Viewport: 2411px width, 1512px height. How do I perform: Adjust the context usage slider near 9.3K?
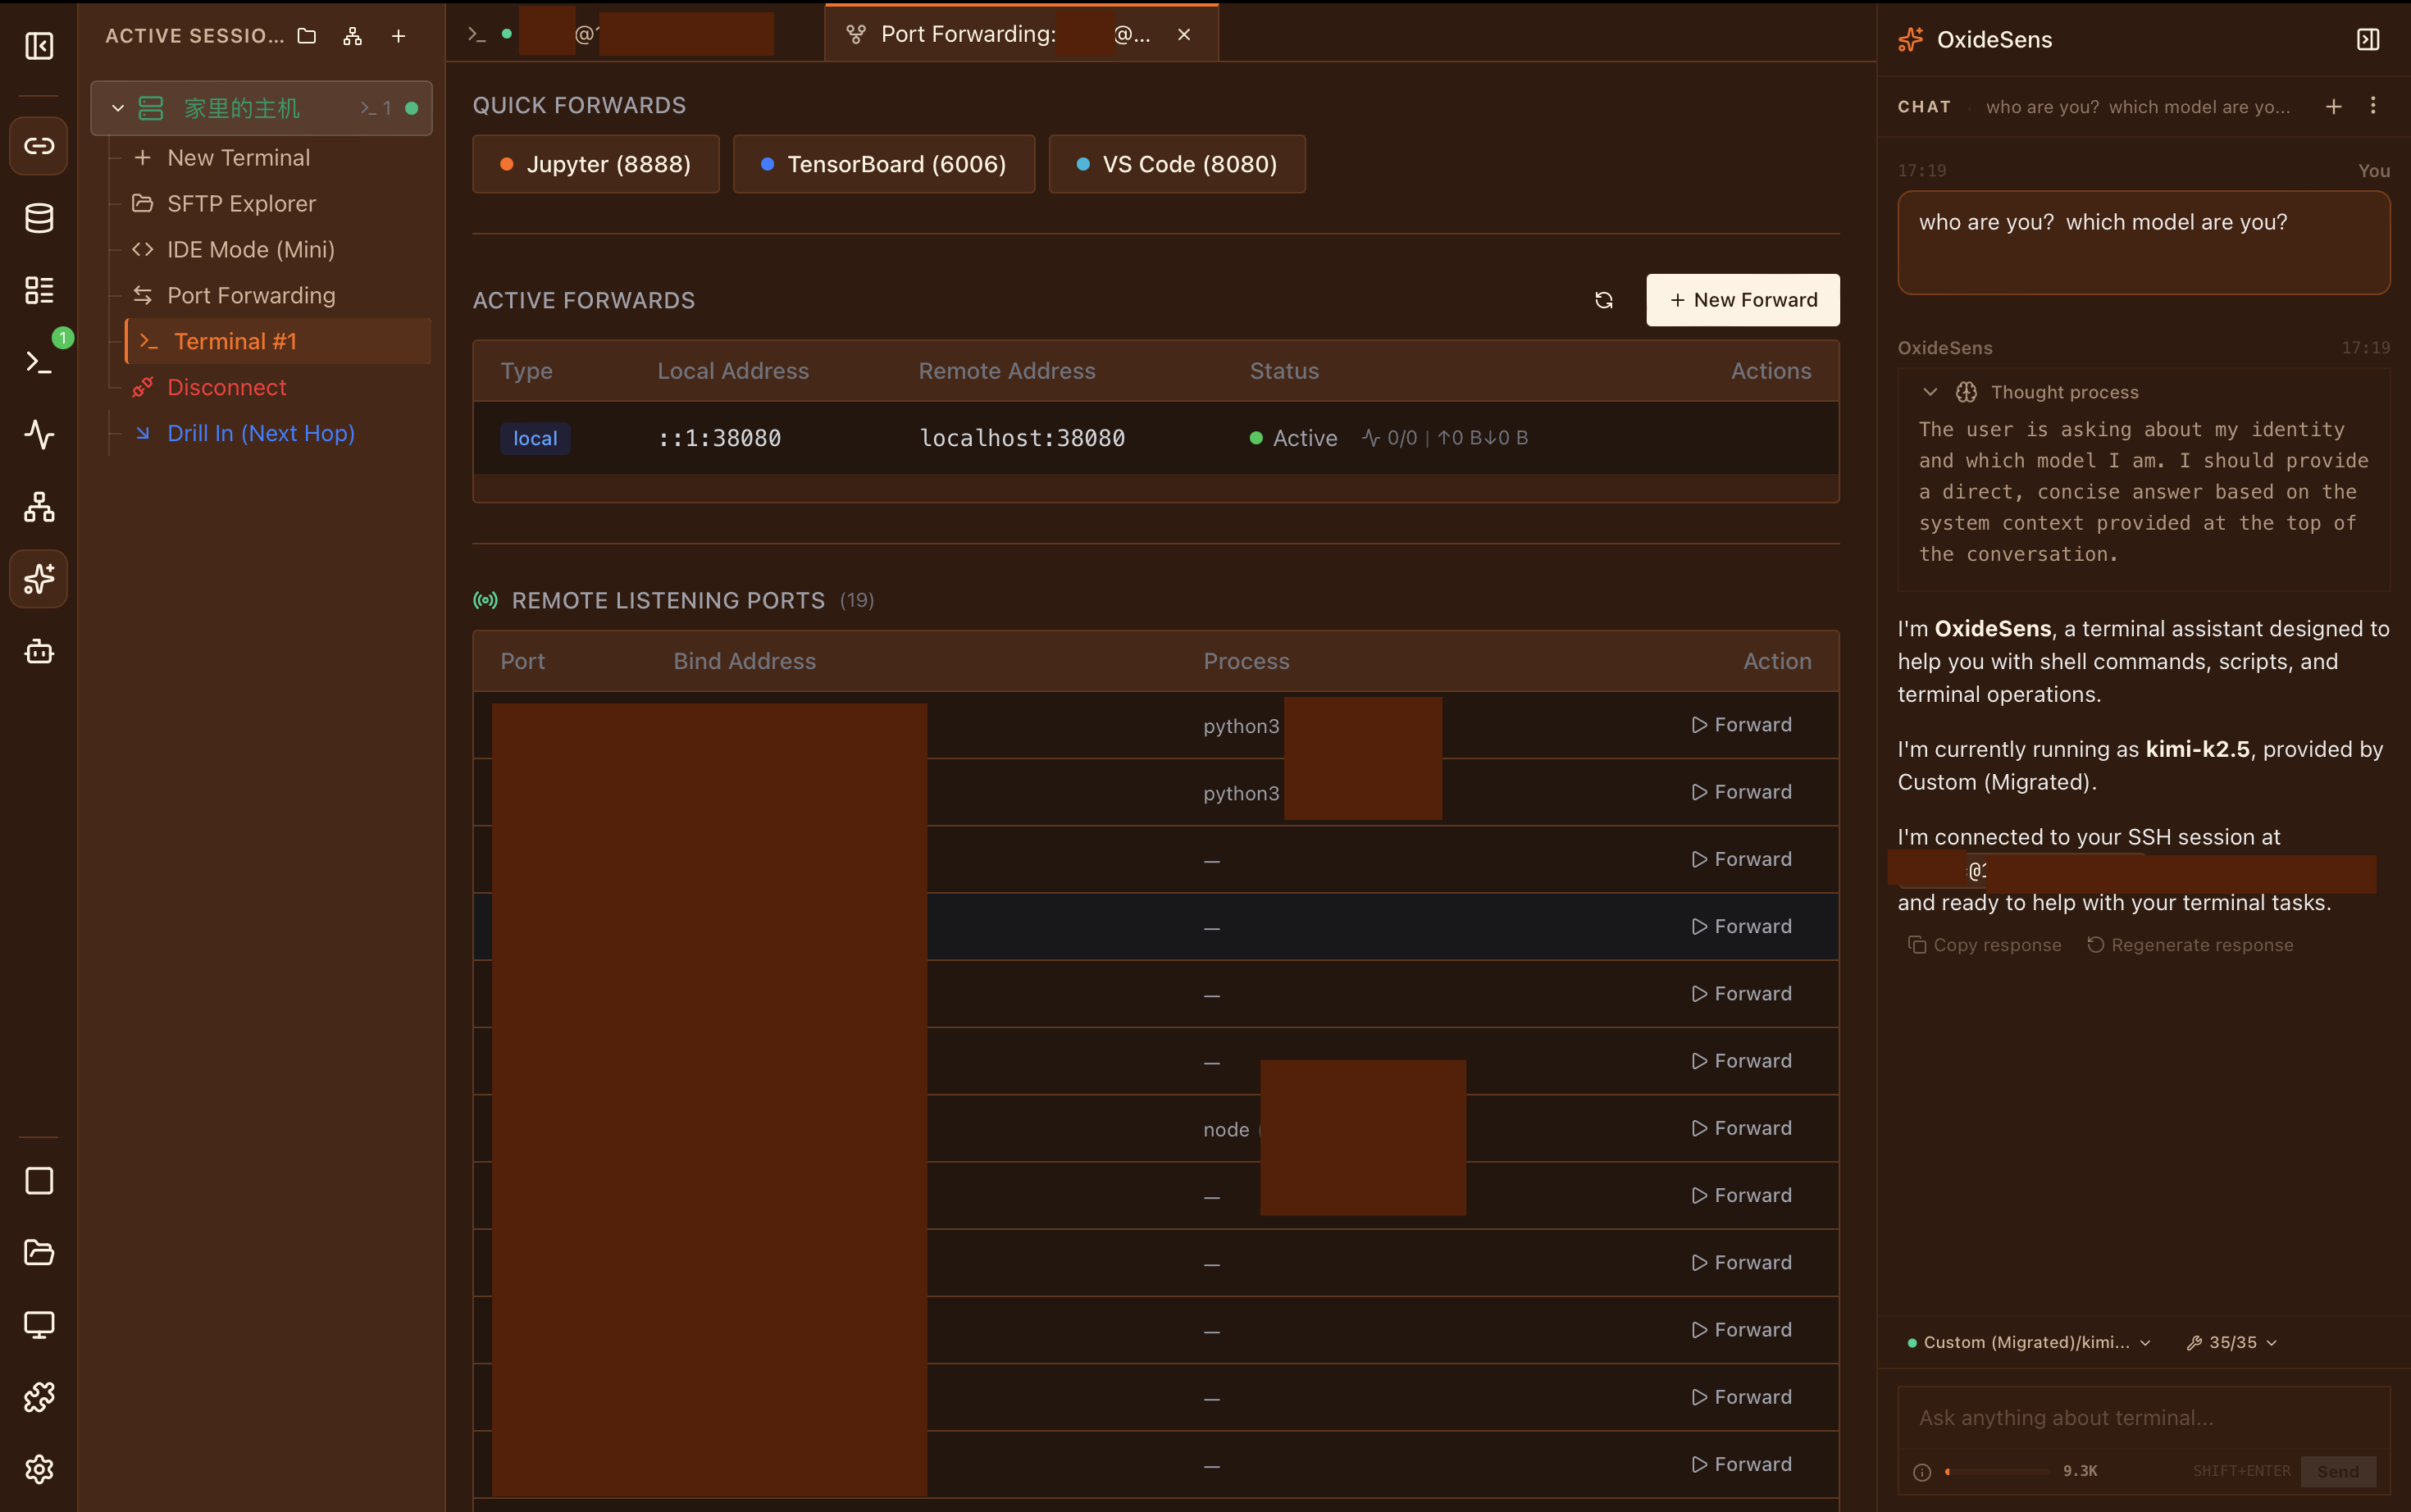[x=1998, y=1471]
